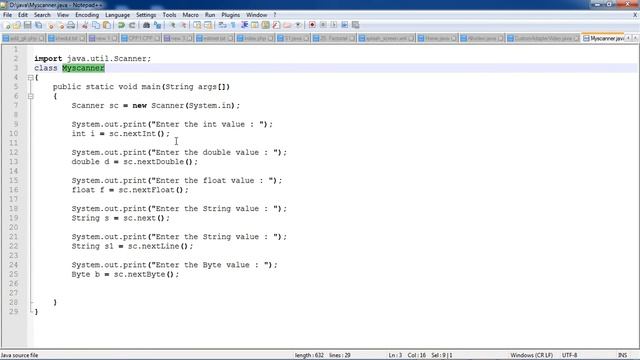Click the Windows (CR LF) status entry

[531, 355]
